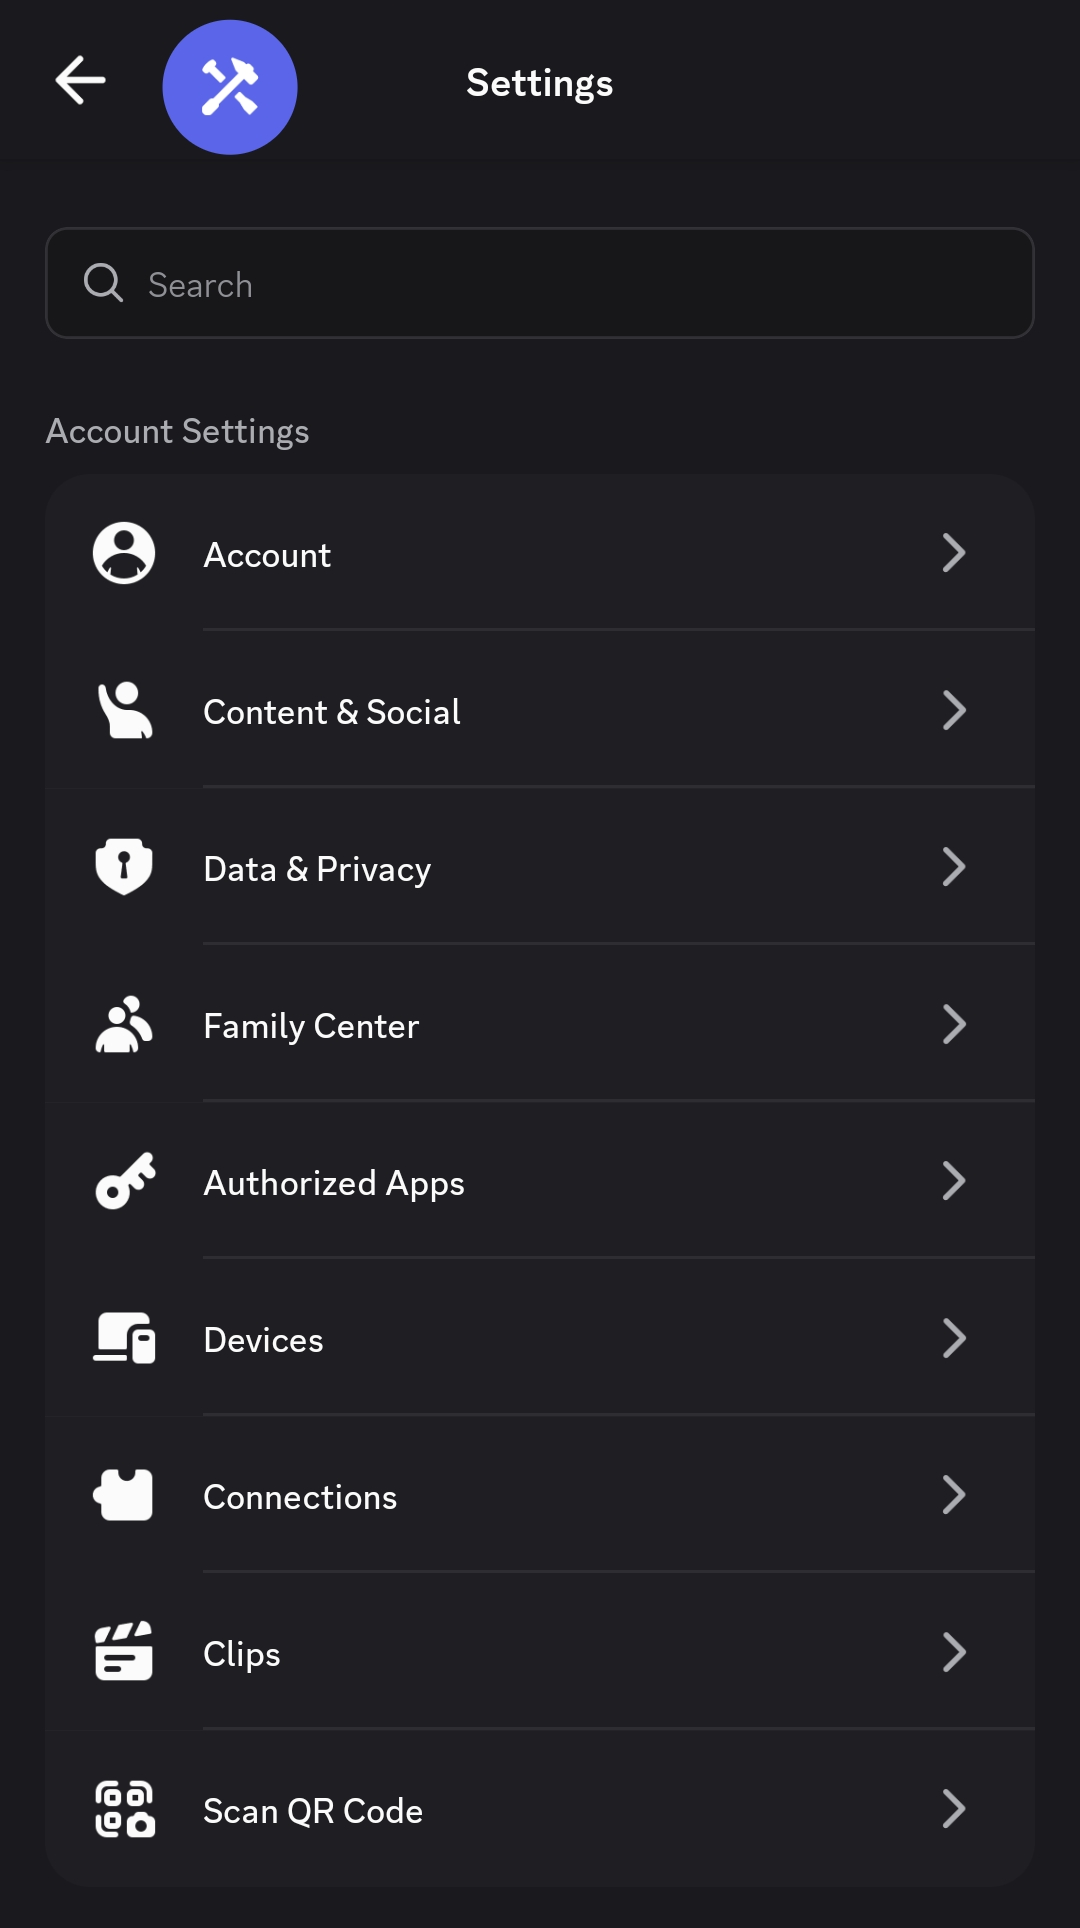
Task: Expand Account via its chevron arrow
Action: click(954, 553)
